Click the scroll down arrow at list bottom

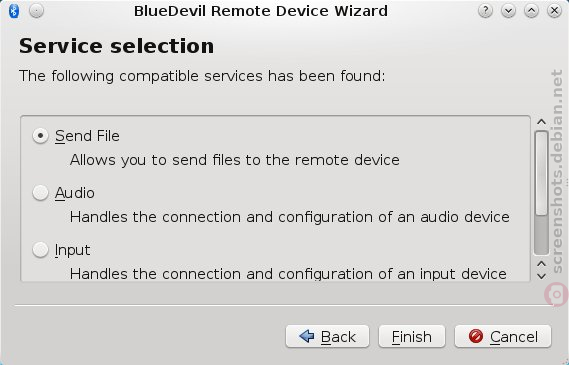541,276
